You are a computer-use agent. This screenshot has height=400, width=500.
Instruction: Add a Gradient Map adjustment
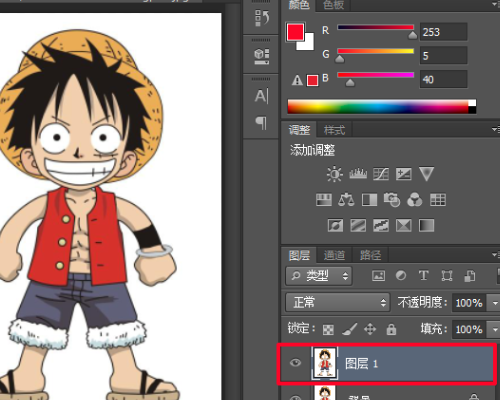[x=426, y=226]
